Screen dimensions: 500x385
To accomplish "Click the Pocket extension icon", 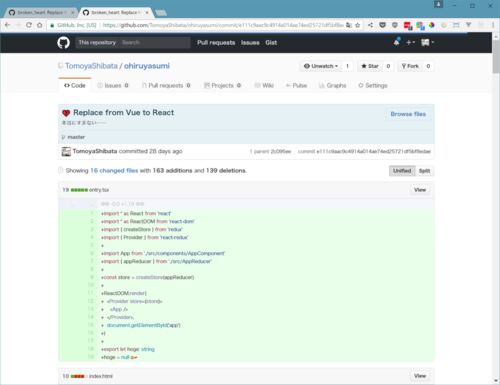I will (382, 25).
